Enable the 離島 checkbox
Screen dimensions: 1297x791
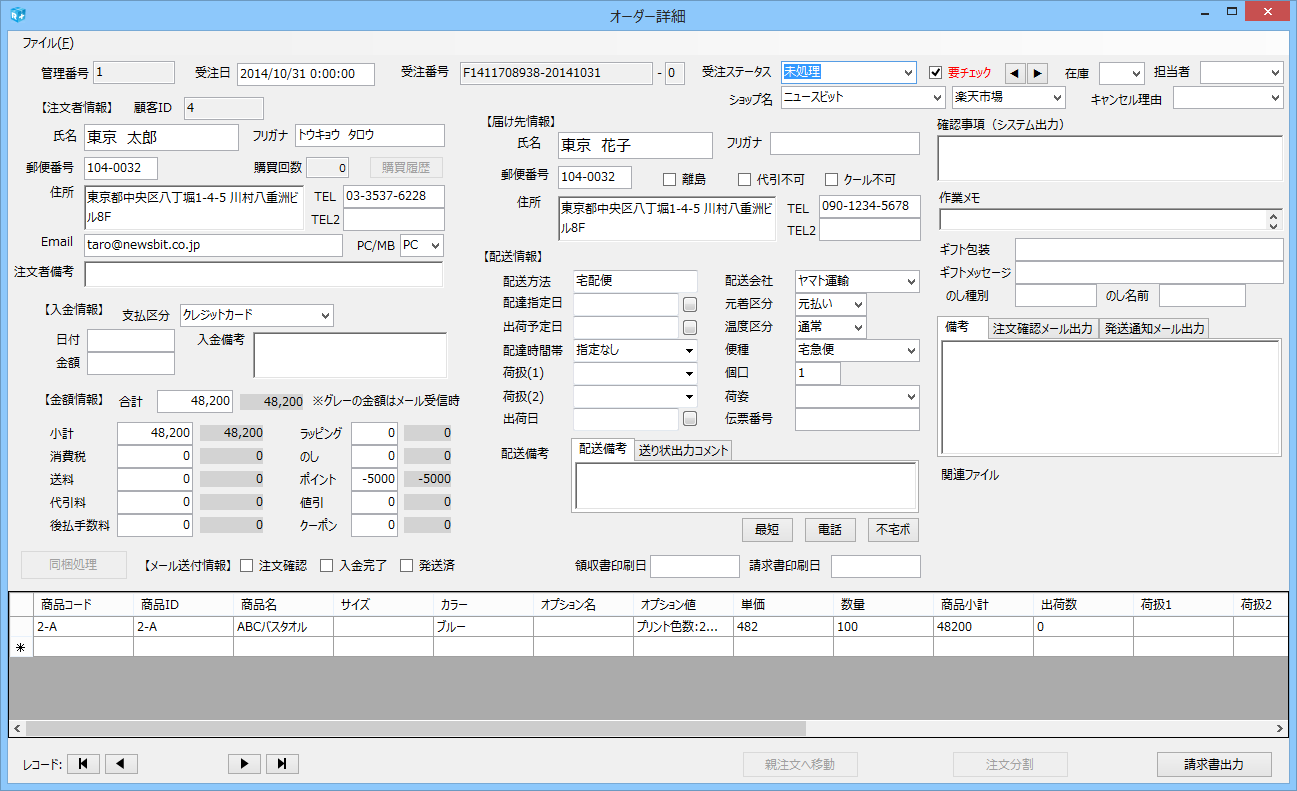pos(671,180)
